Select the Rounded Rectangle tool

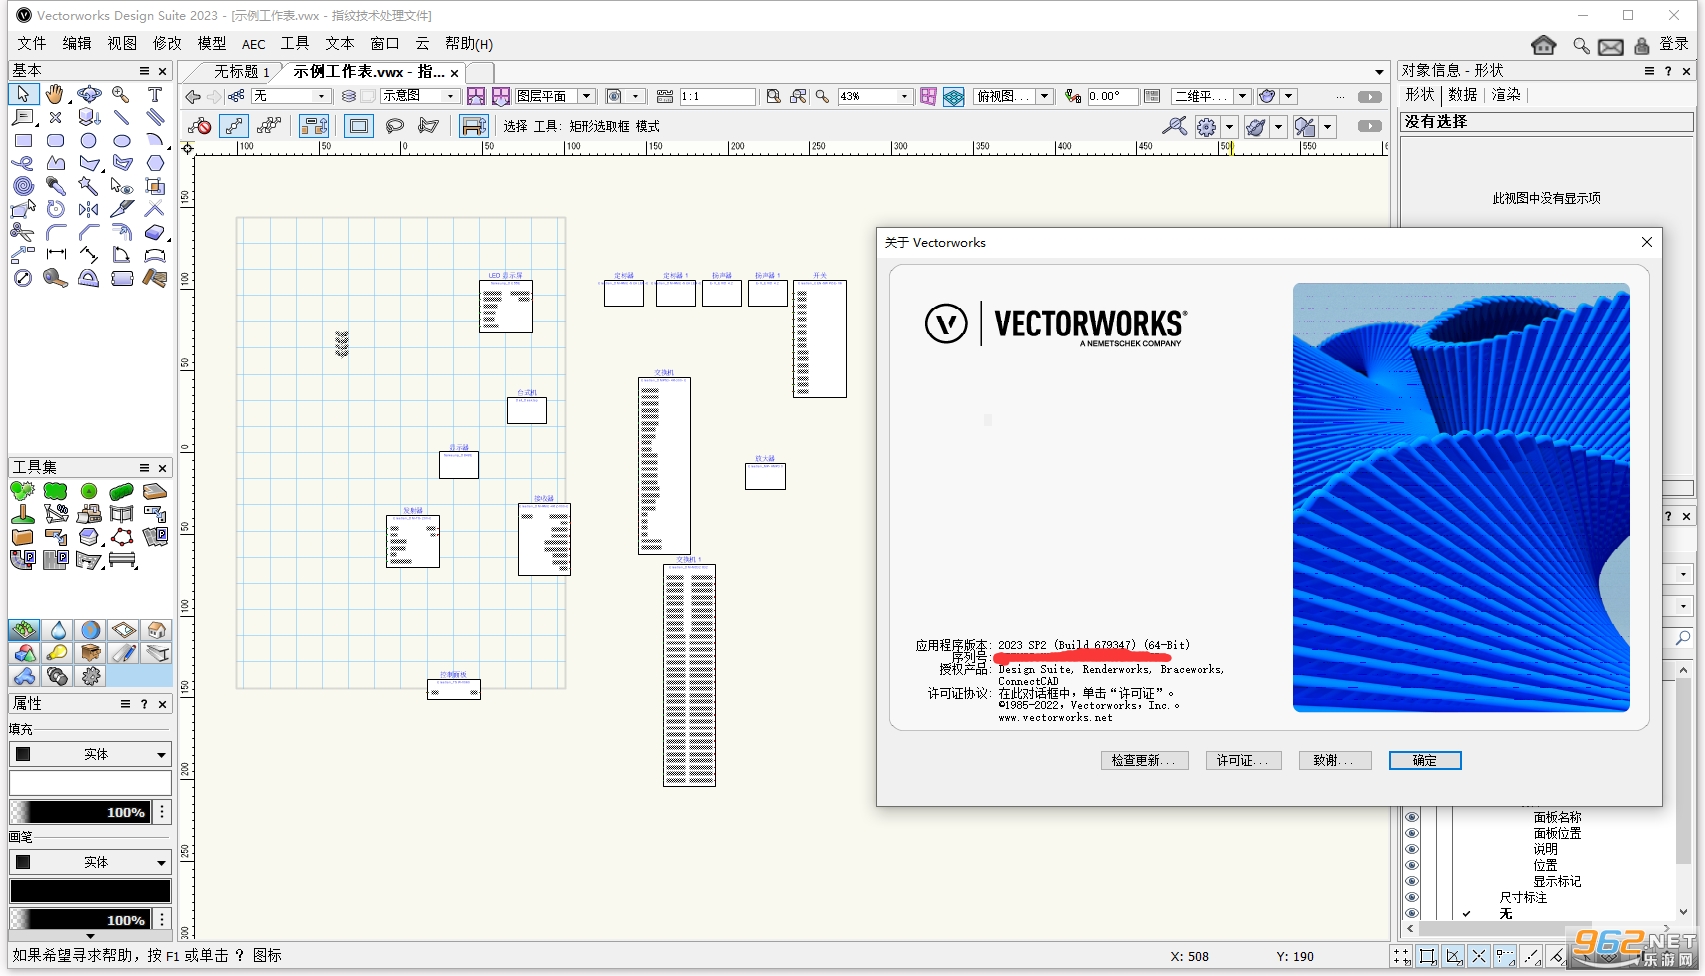[55, 140]
